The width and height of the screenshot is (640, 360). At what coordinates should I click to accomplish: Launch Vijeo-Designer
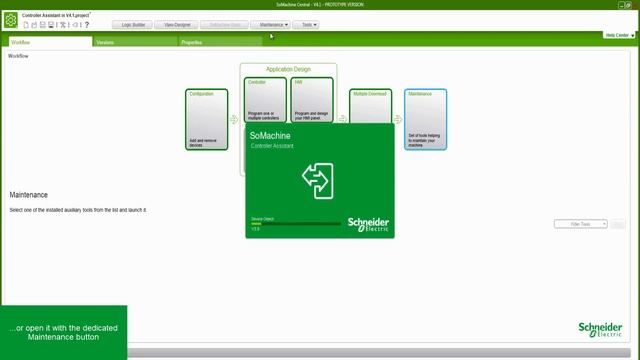176,25
